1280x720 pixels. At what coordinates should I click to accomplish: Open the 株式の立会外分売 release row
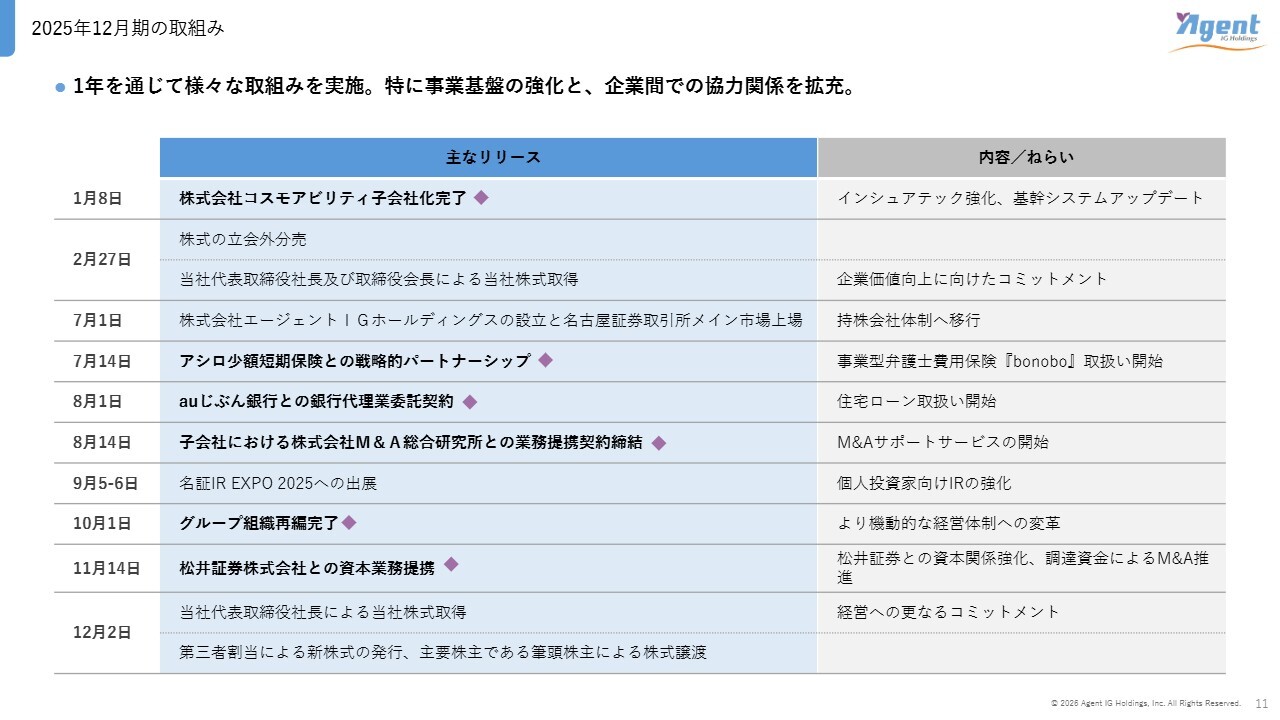tap(243, 239)
